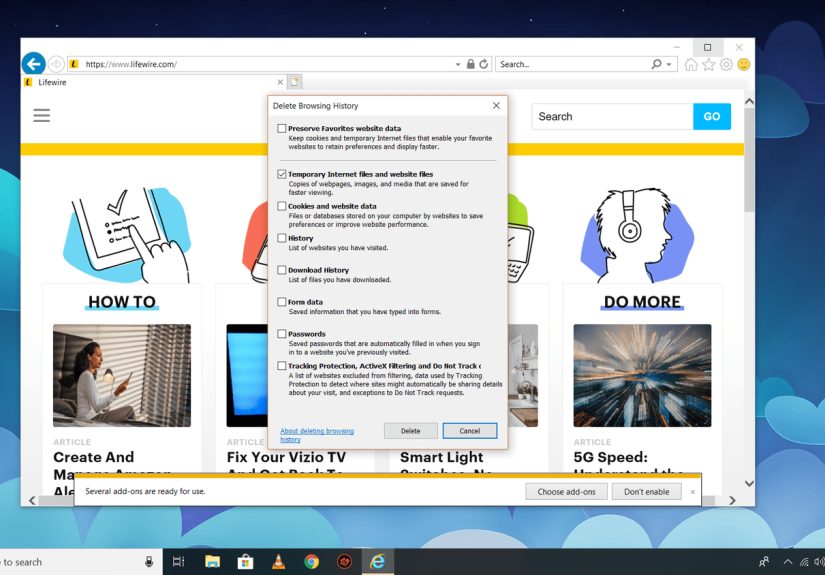The width and height of the screenshot is (825, 575).
Task: Open Google Chrome from the taskbar
Action: [x=311, y=562]
